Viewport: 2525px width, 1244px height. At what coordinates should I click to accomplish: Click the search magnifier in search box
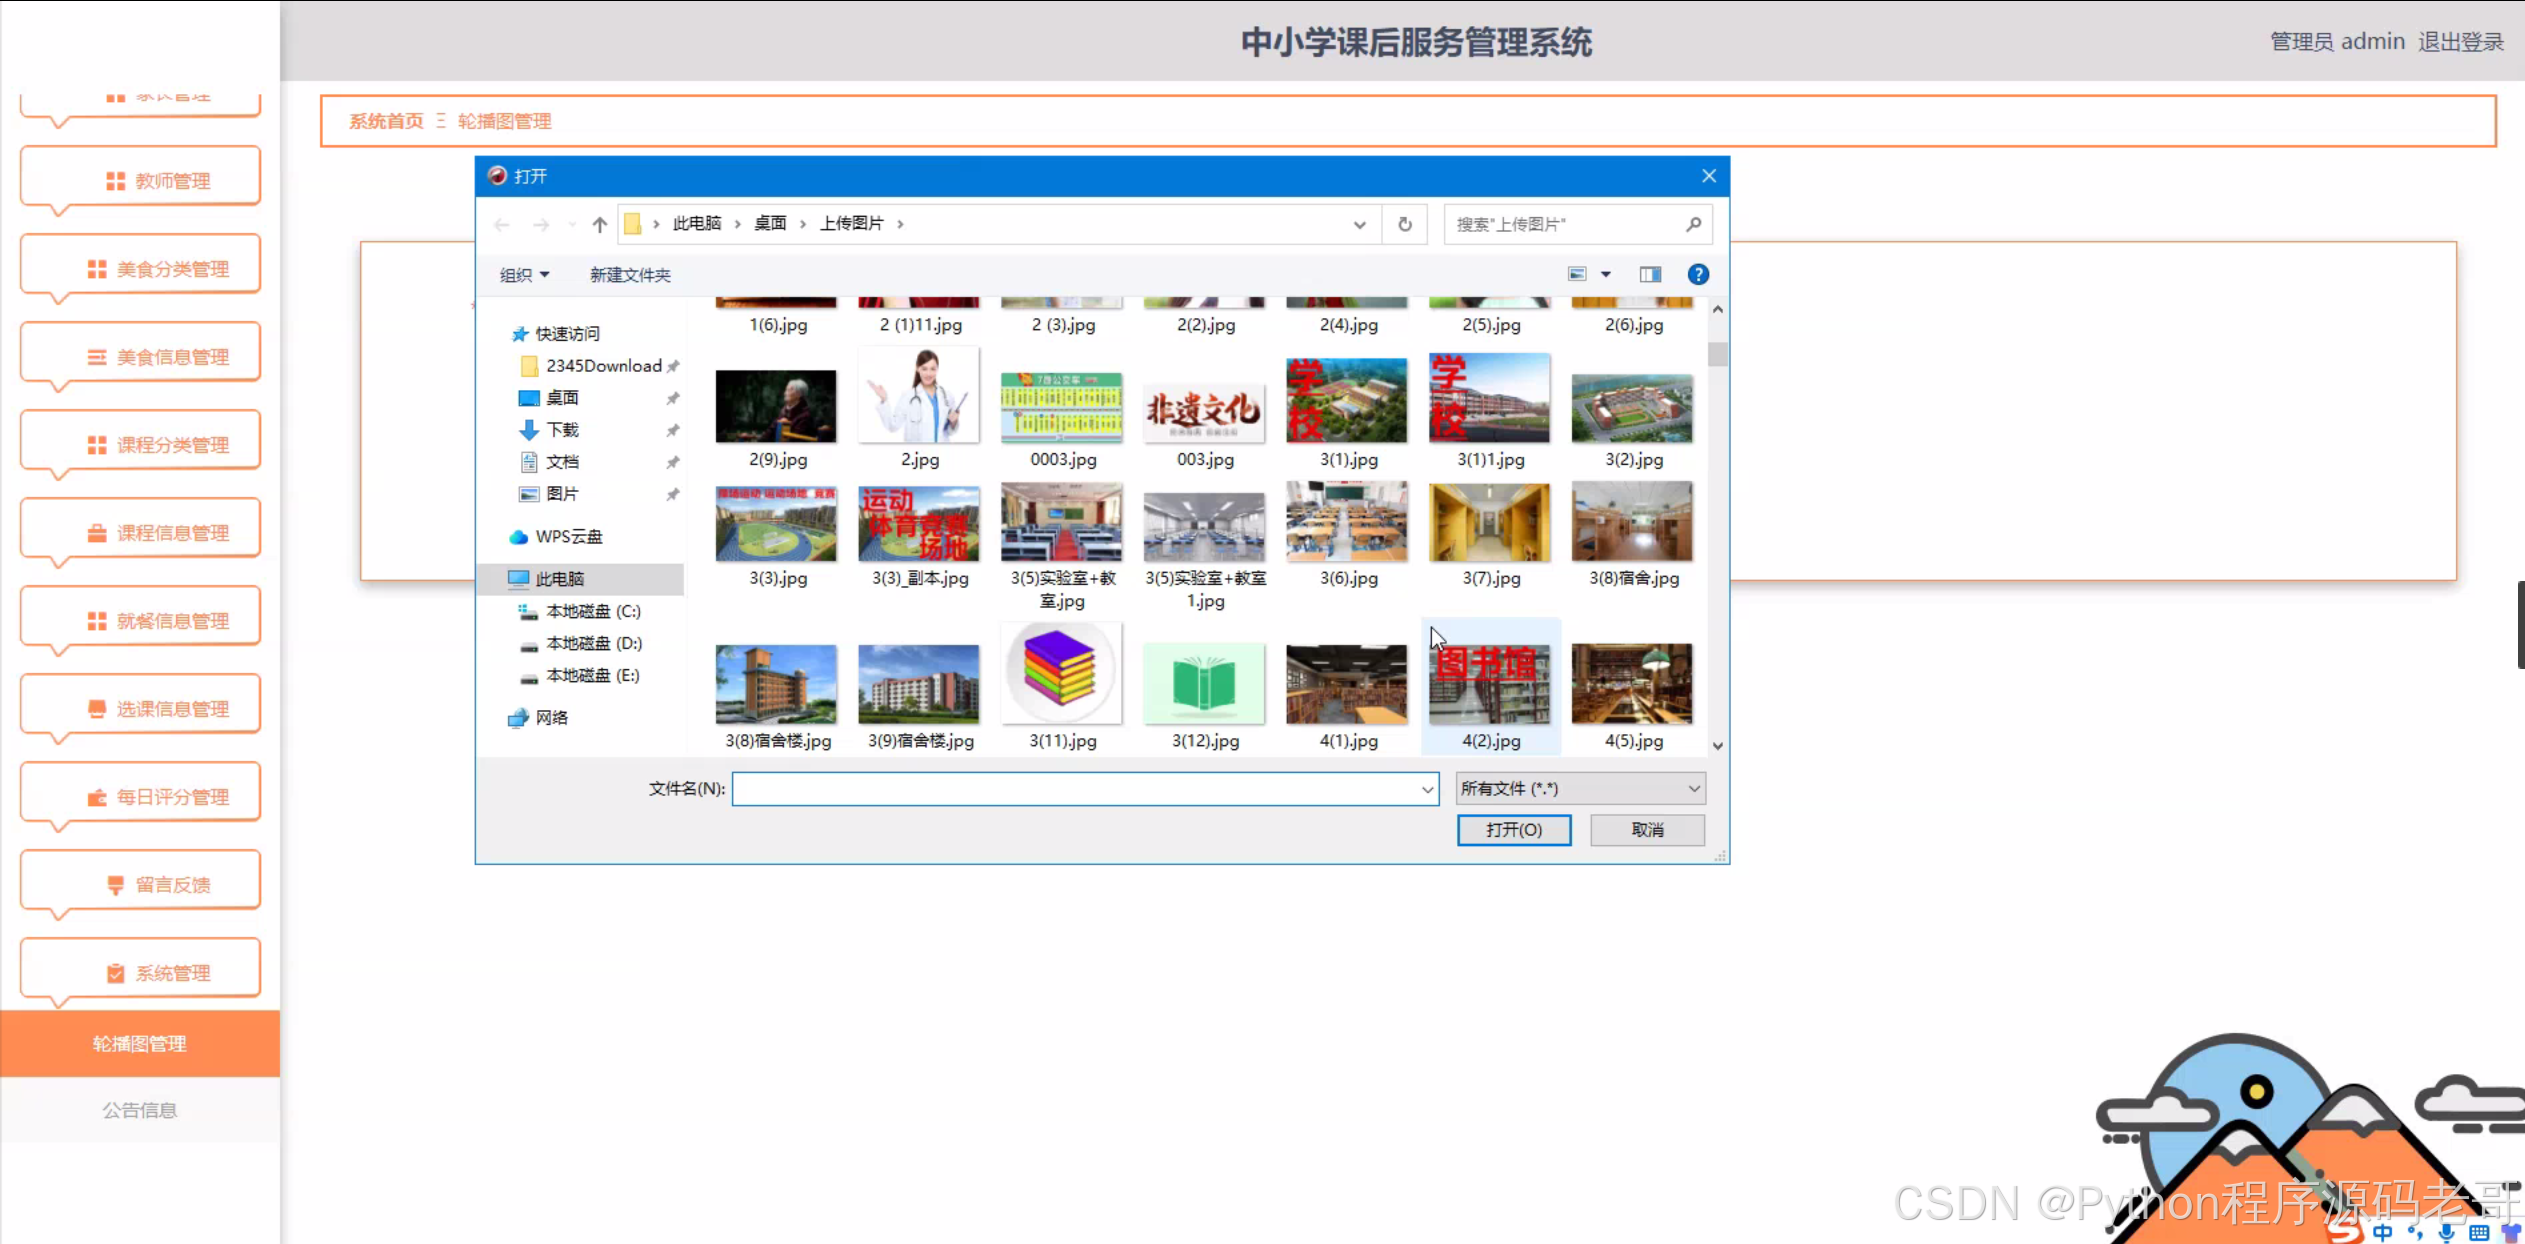coord(1693,224)
